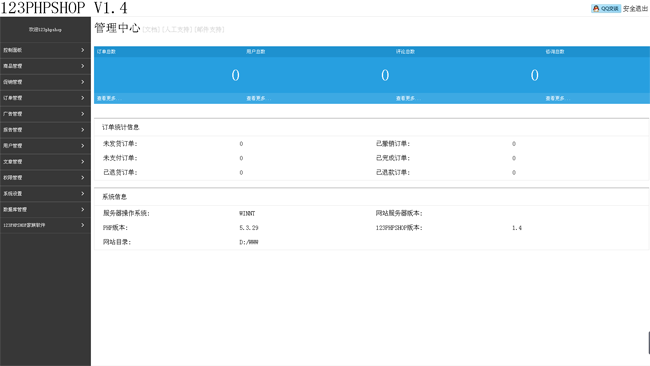
Task: Expand the chevron beside 权限管理
Action: click(82, 177)
